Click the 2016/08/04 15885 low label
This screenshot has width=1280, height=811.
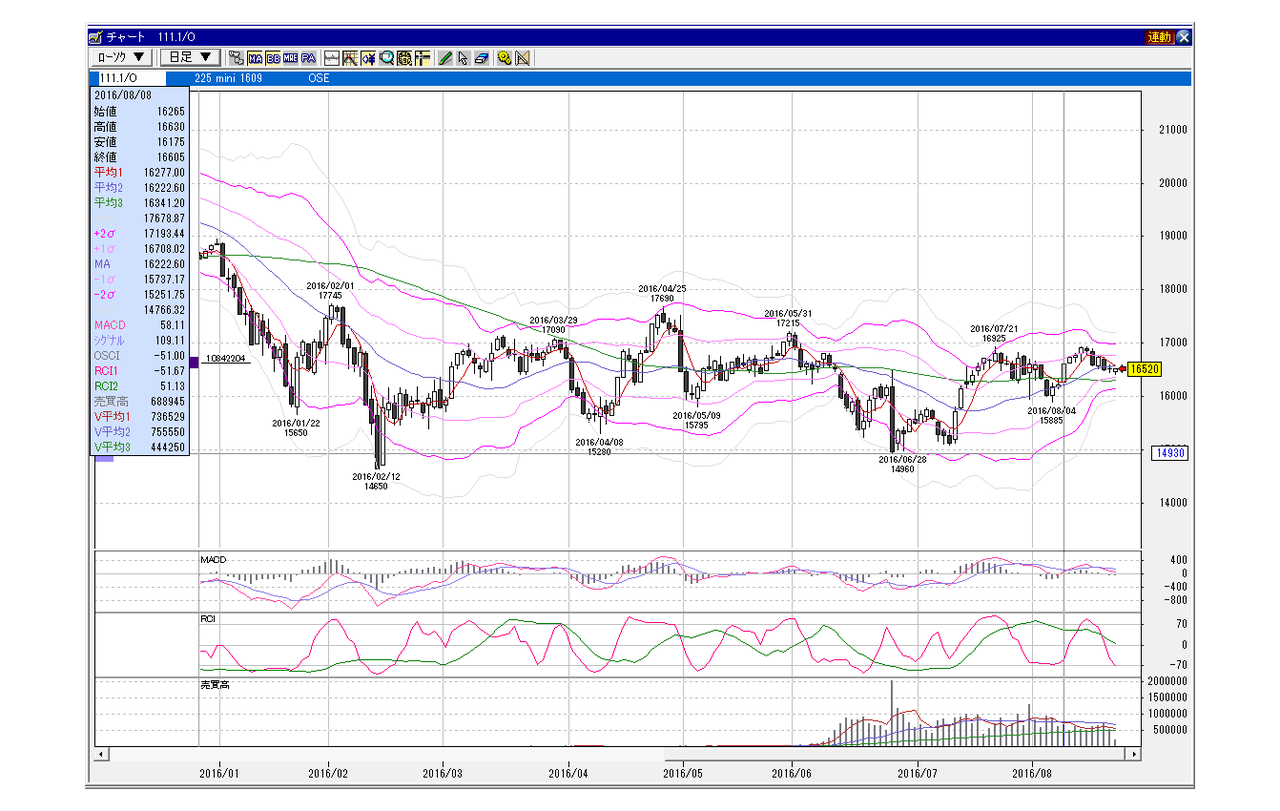1052,415
